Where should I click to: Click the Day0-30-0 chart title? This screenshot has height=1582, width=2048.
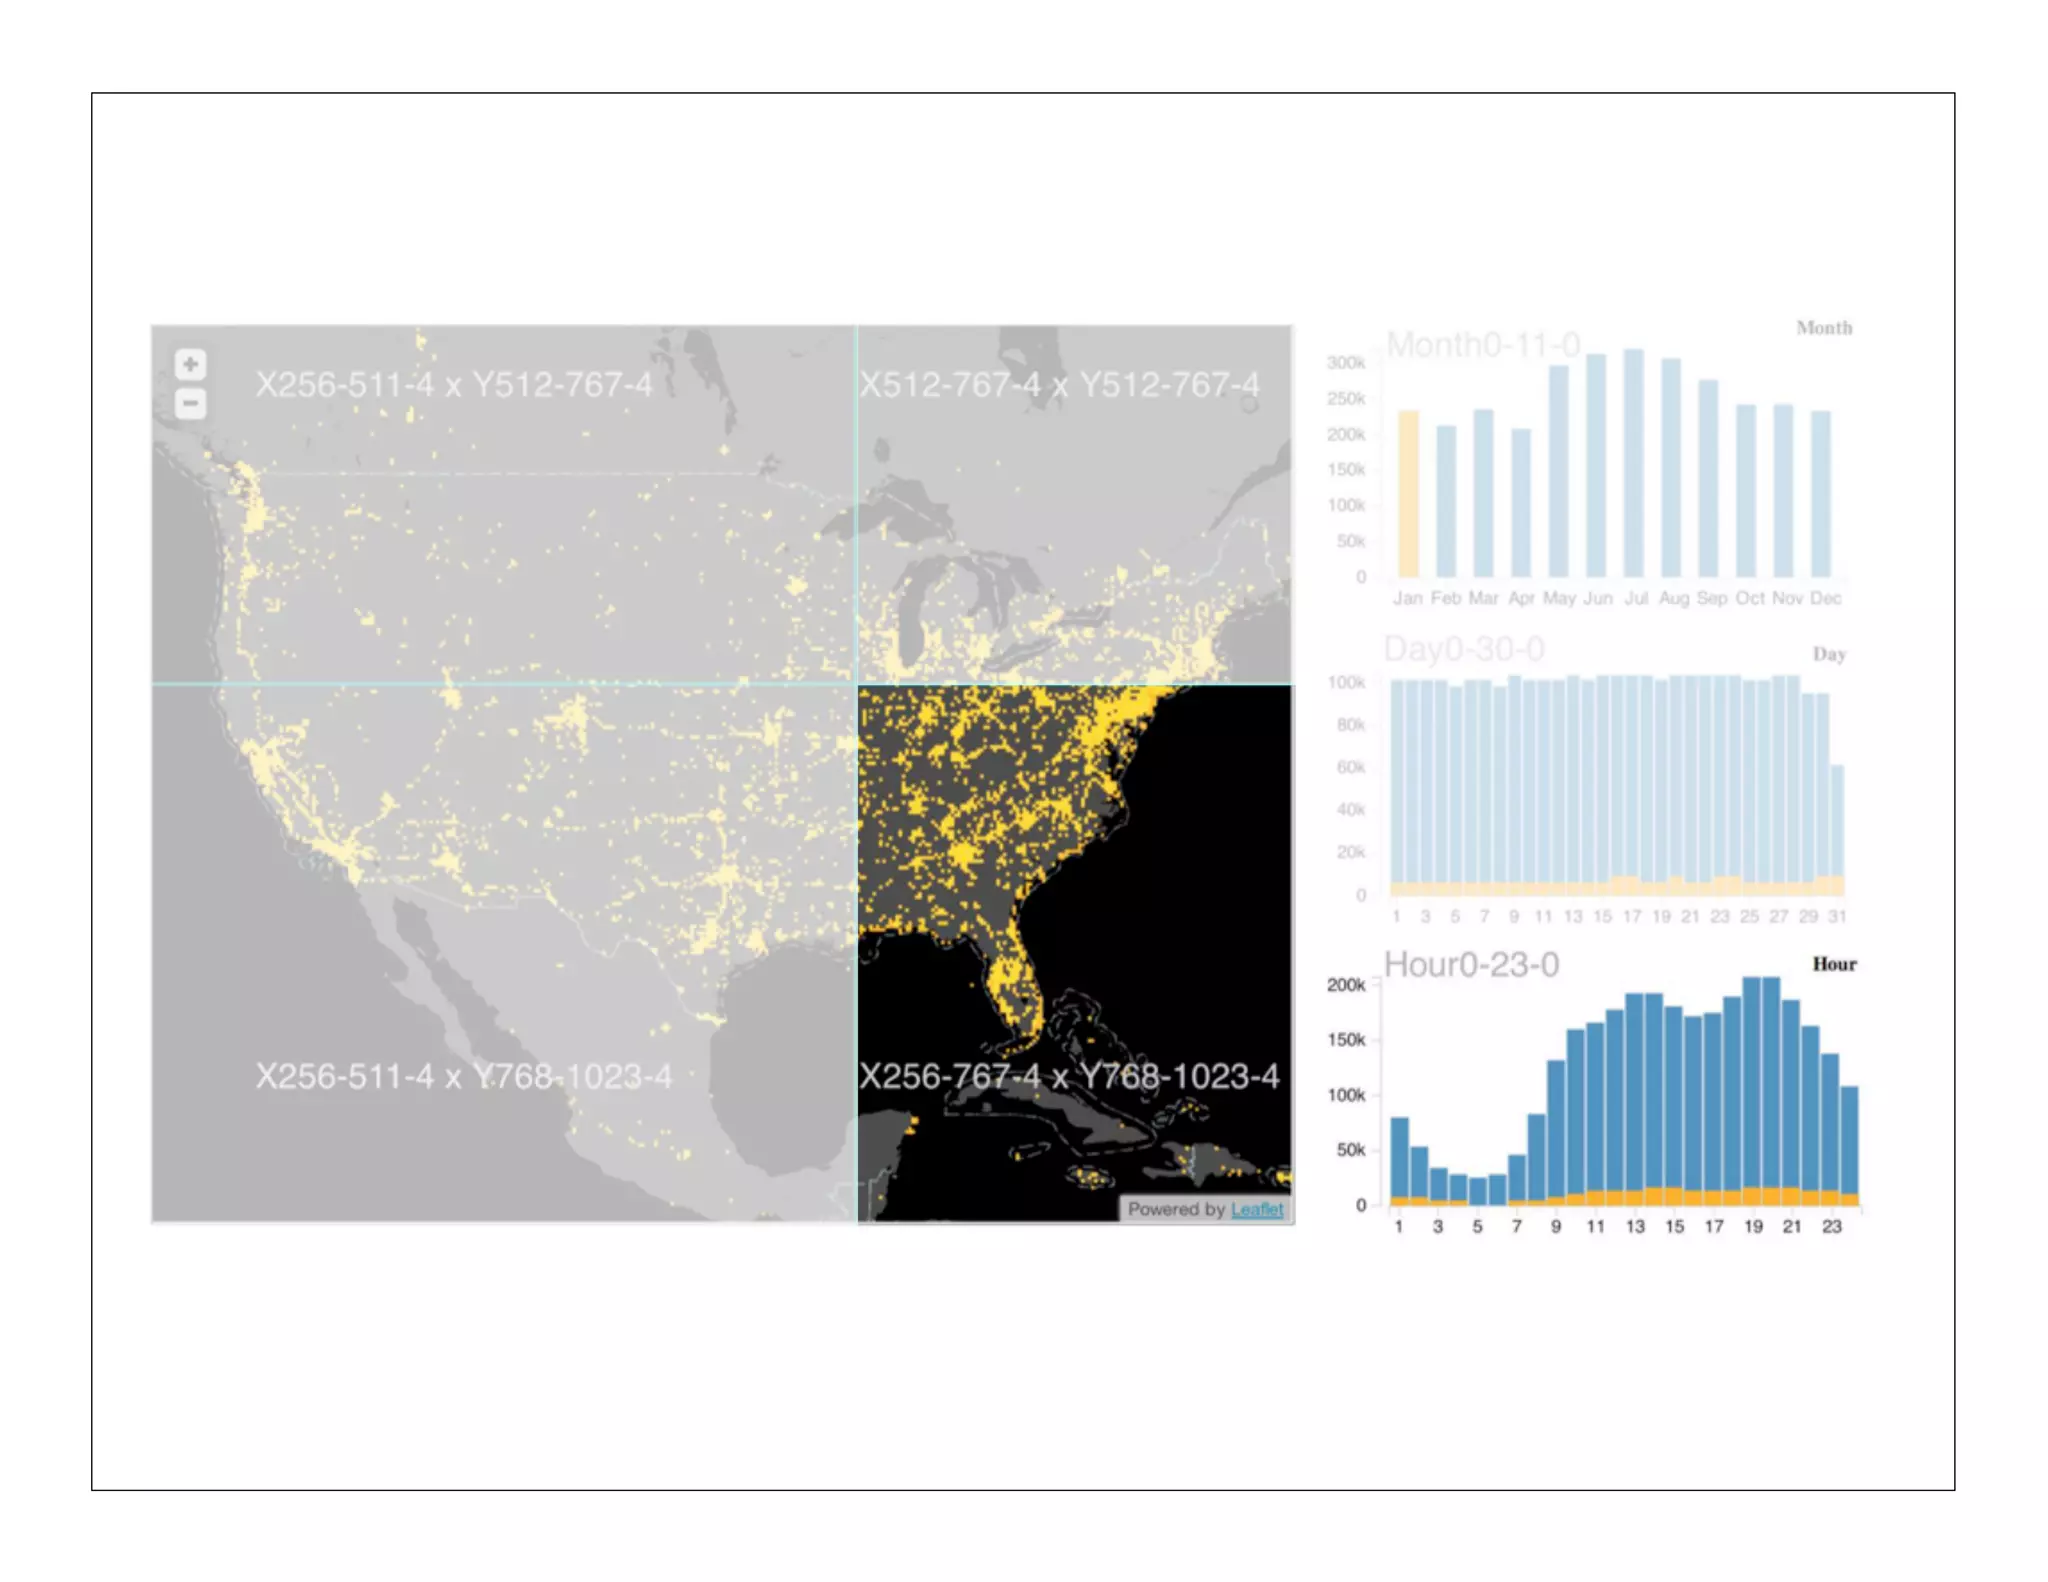click(x=1464, y=649)
